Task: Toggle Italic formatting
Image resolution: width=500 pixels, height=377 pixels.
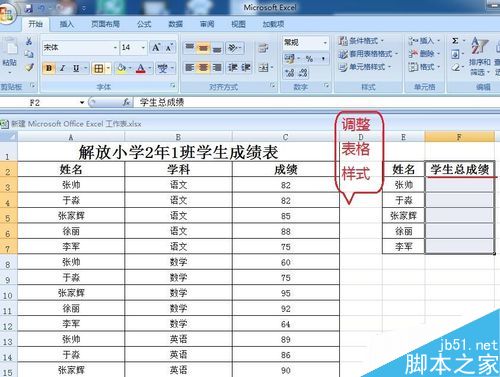Action: pos(62,68)
